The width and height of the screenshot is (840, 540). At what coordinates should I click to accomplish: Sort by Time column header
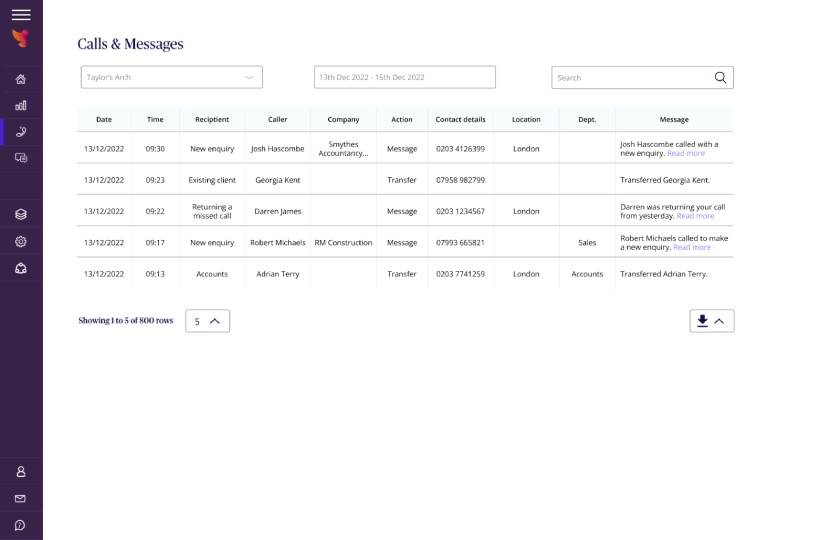155,119
